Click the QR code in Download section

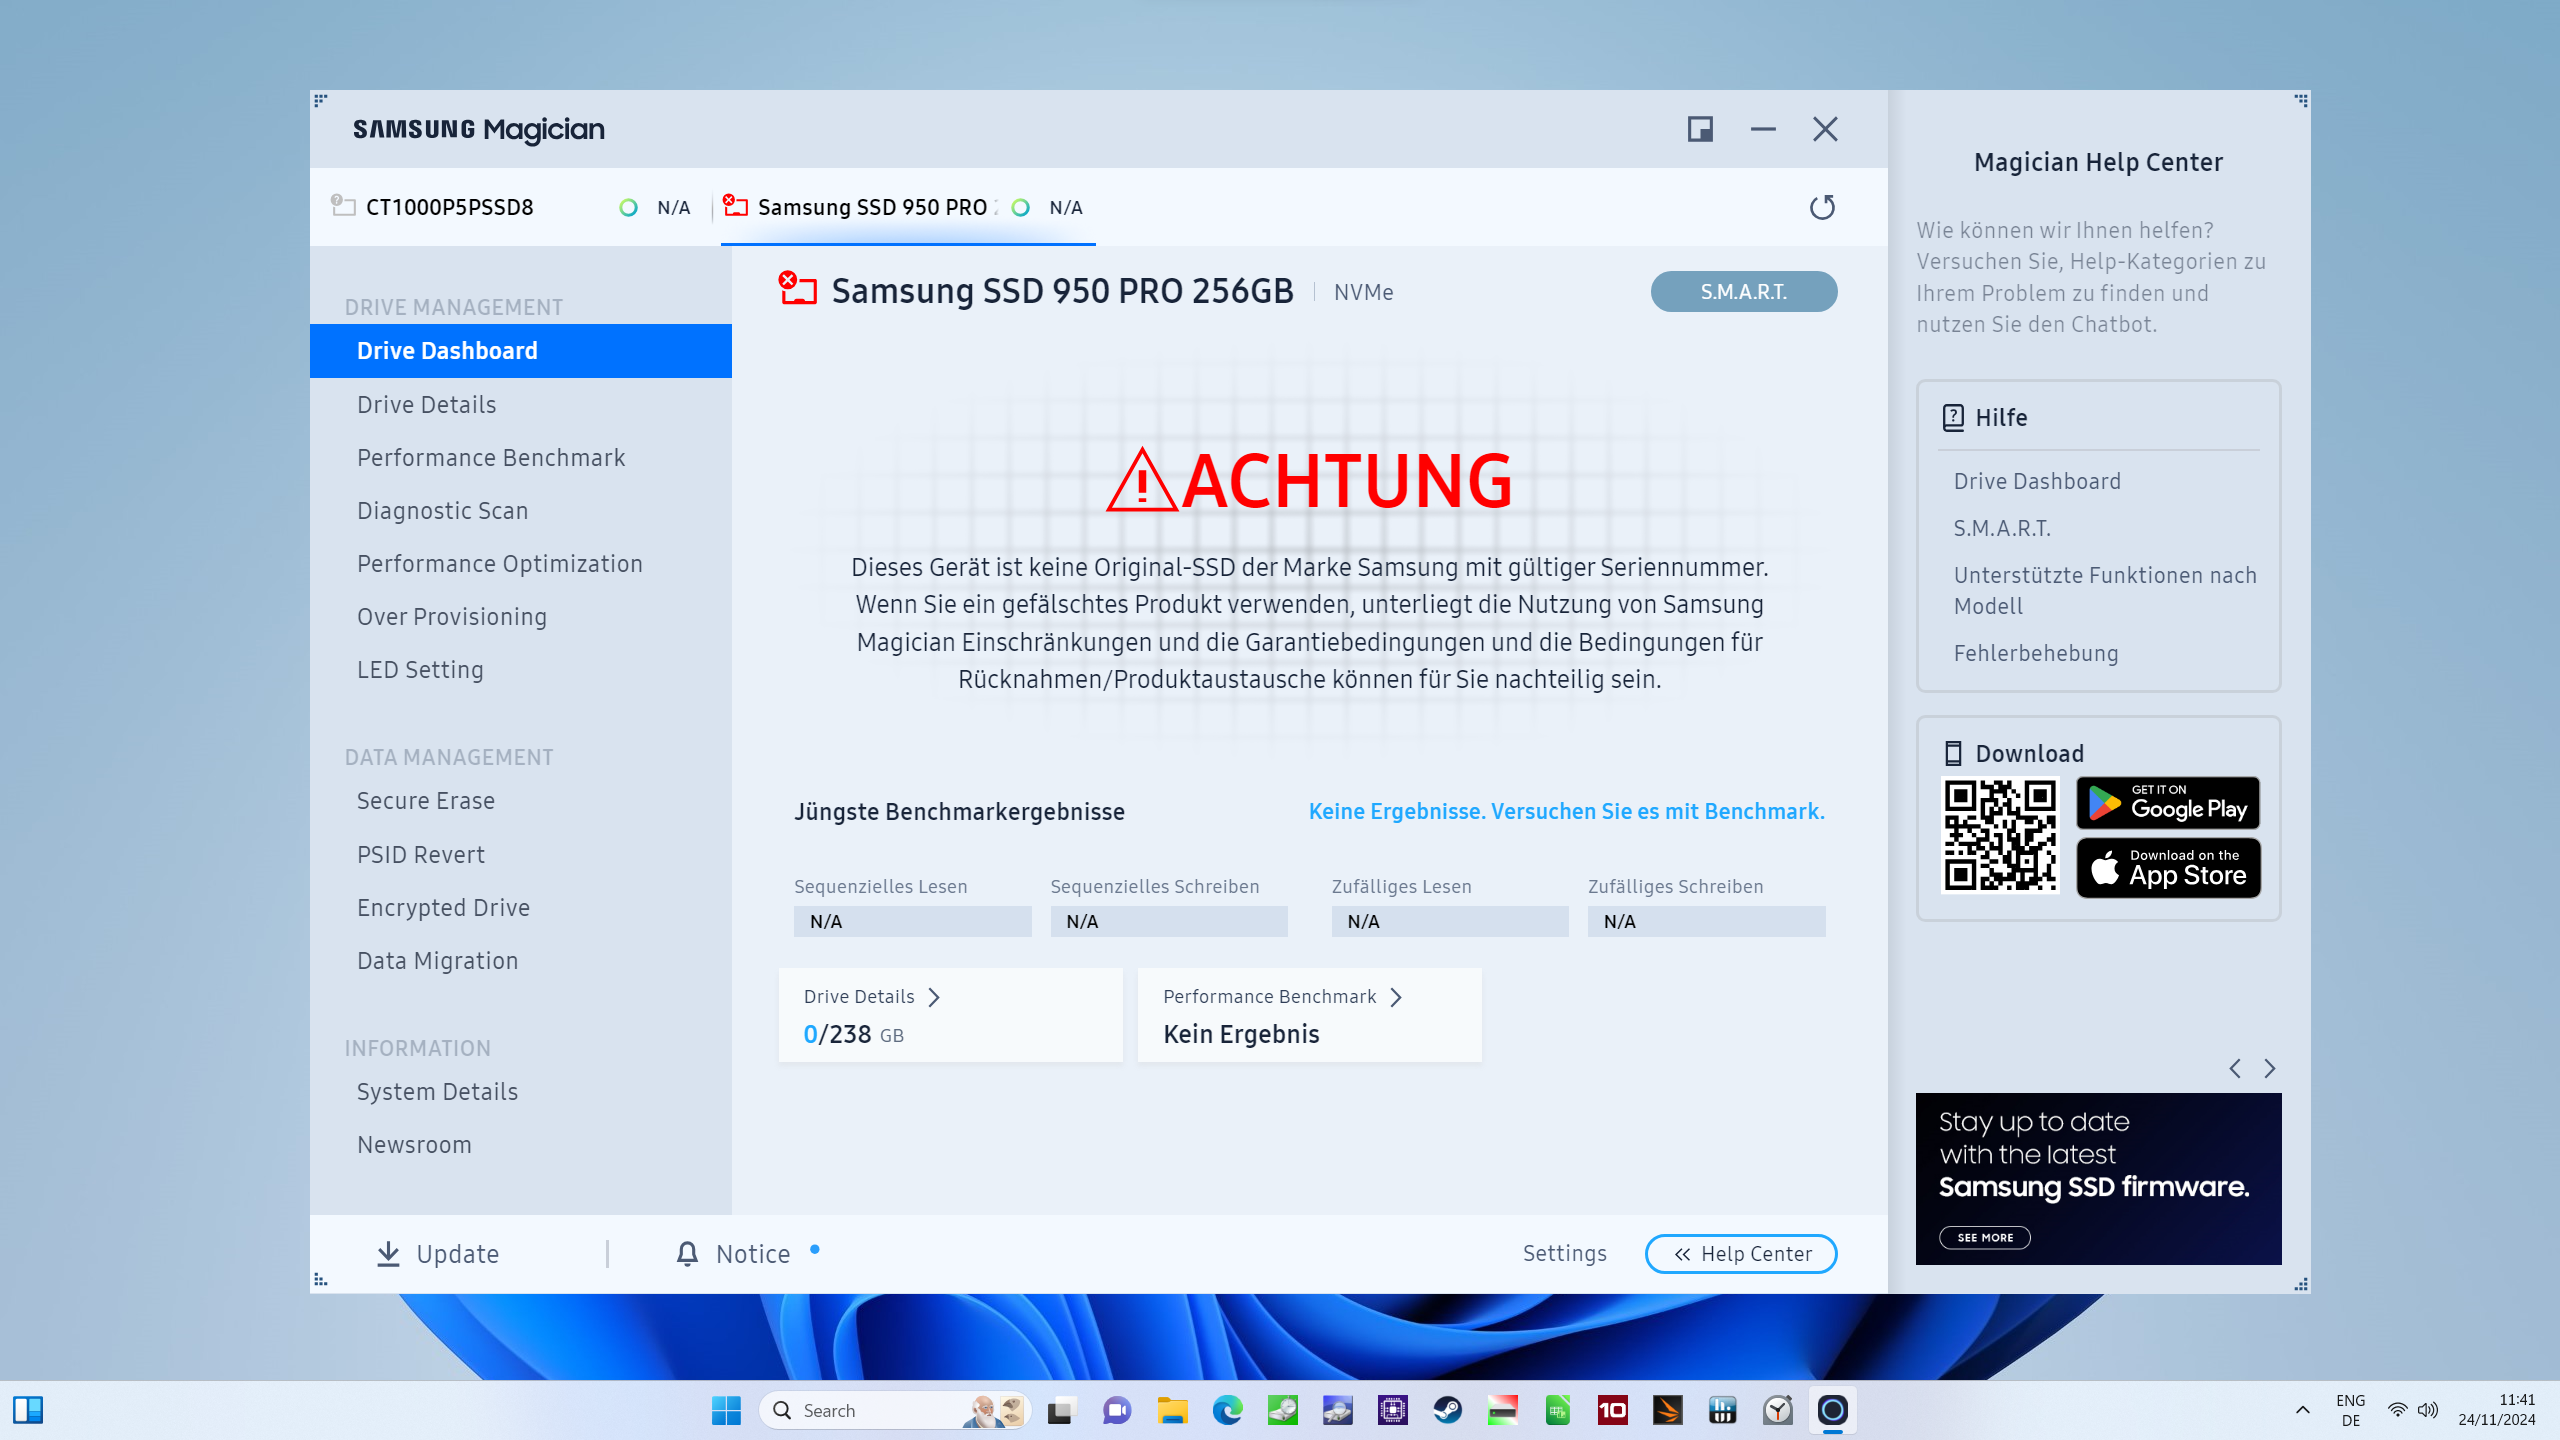(2000, 835)
